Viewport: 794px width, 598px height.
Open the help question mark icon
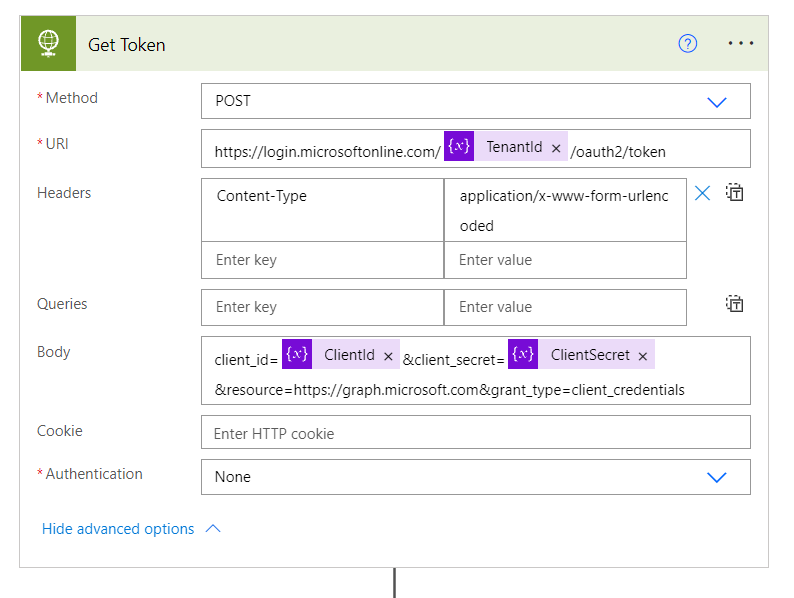pyautogui.click(x=688, y=44)
